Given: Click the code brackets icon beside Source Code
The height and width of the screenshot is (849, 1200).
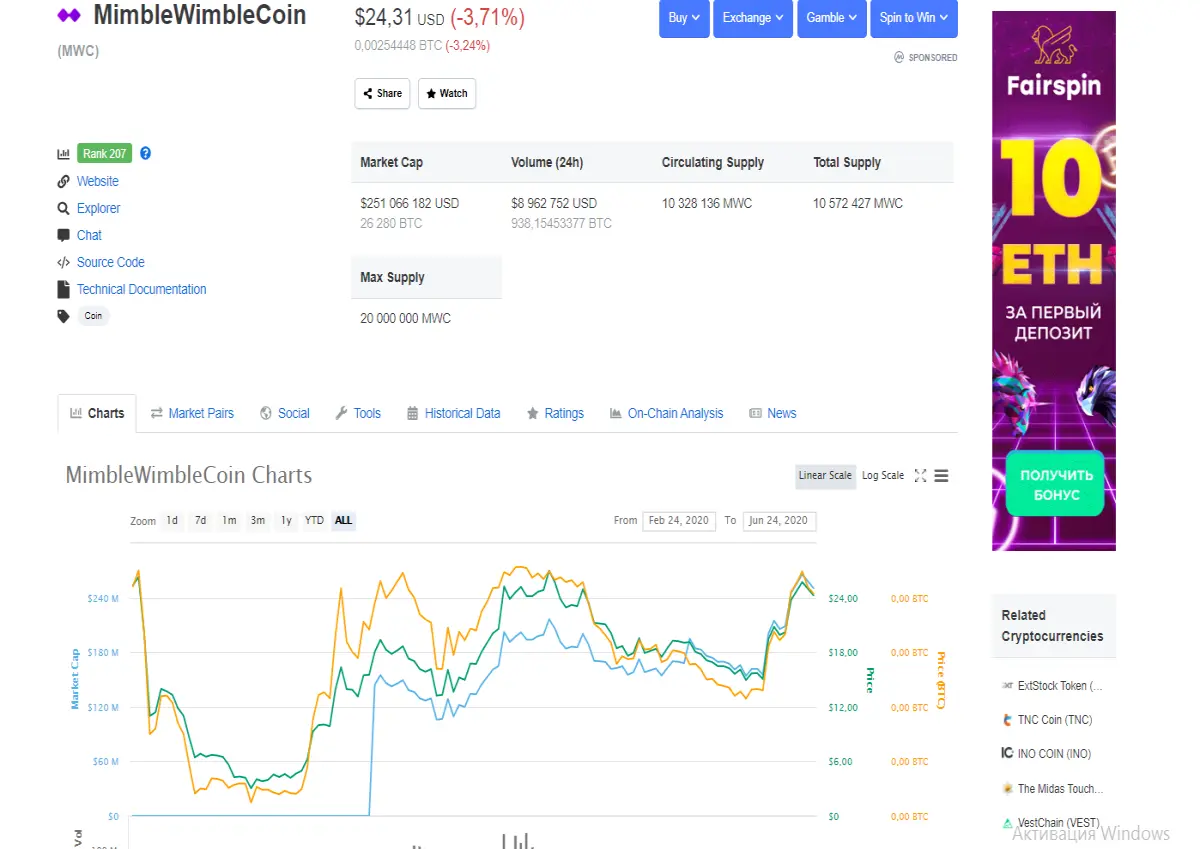Looking at the screenshot, I should 64,262.
